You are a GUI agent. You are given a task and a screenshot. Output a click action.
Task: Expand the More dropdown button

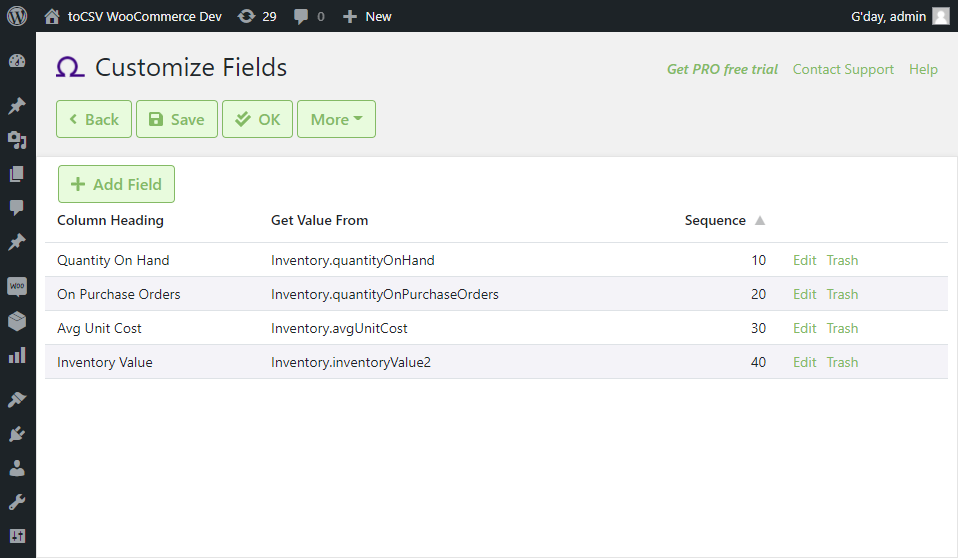click(336, 119)
